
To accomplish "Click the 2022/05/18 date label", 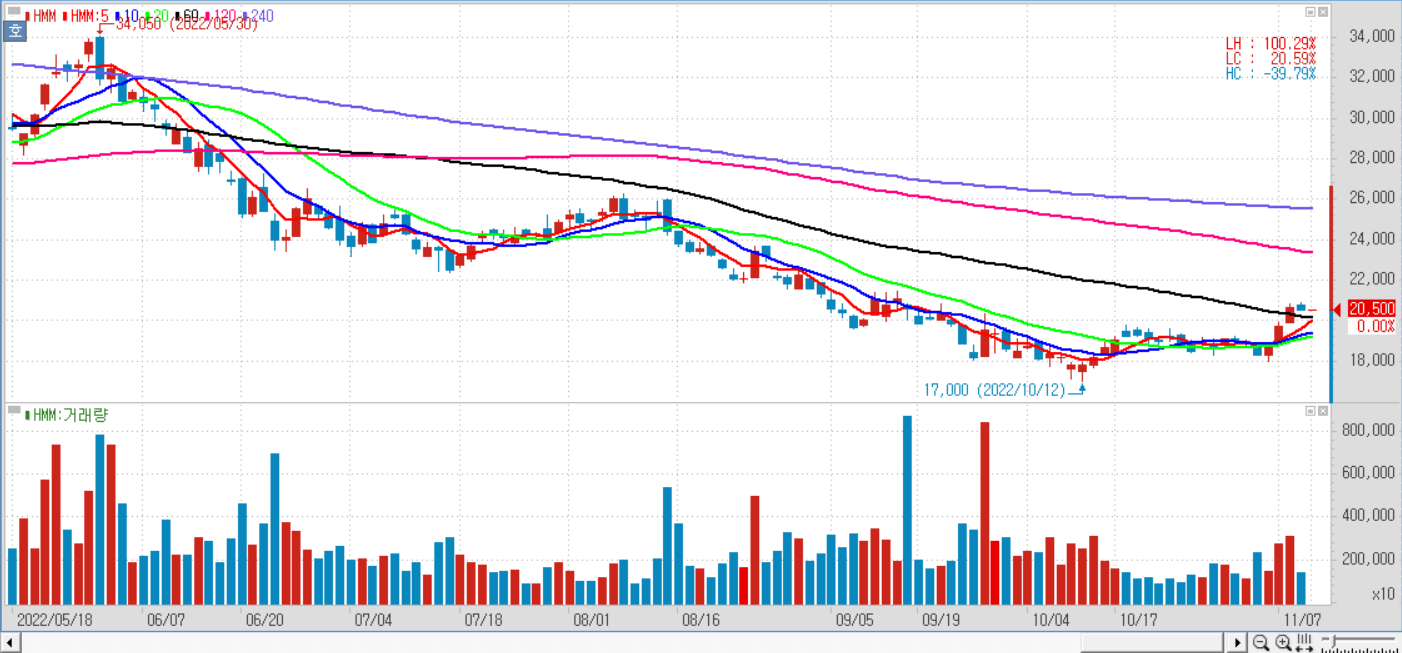I will pyautogui.click(x=55, y=619).
